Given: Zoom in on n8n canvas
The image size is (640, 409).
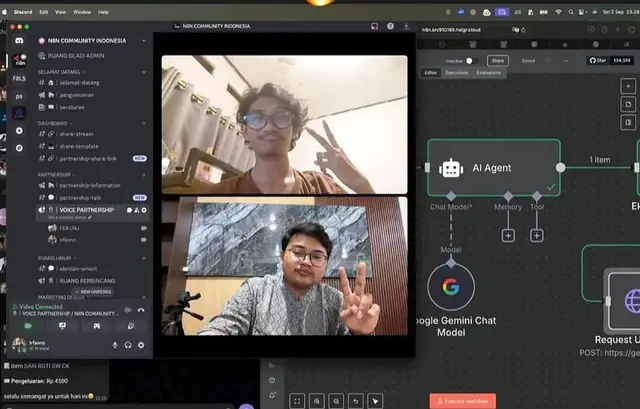Looking at the screenshot, I should click(317, 401).
